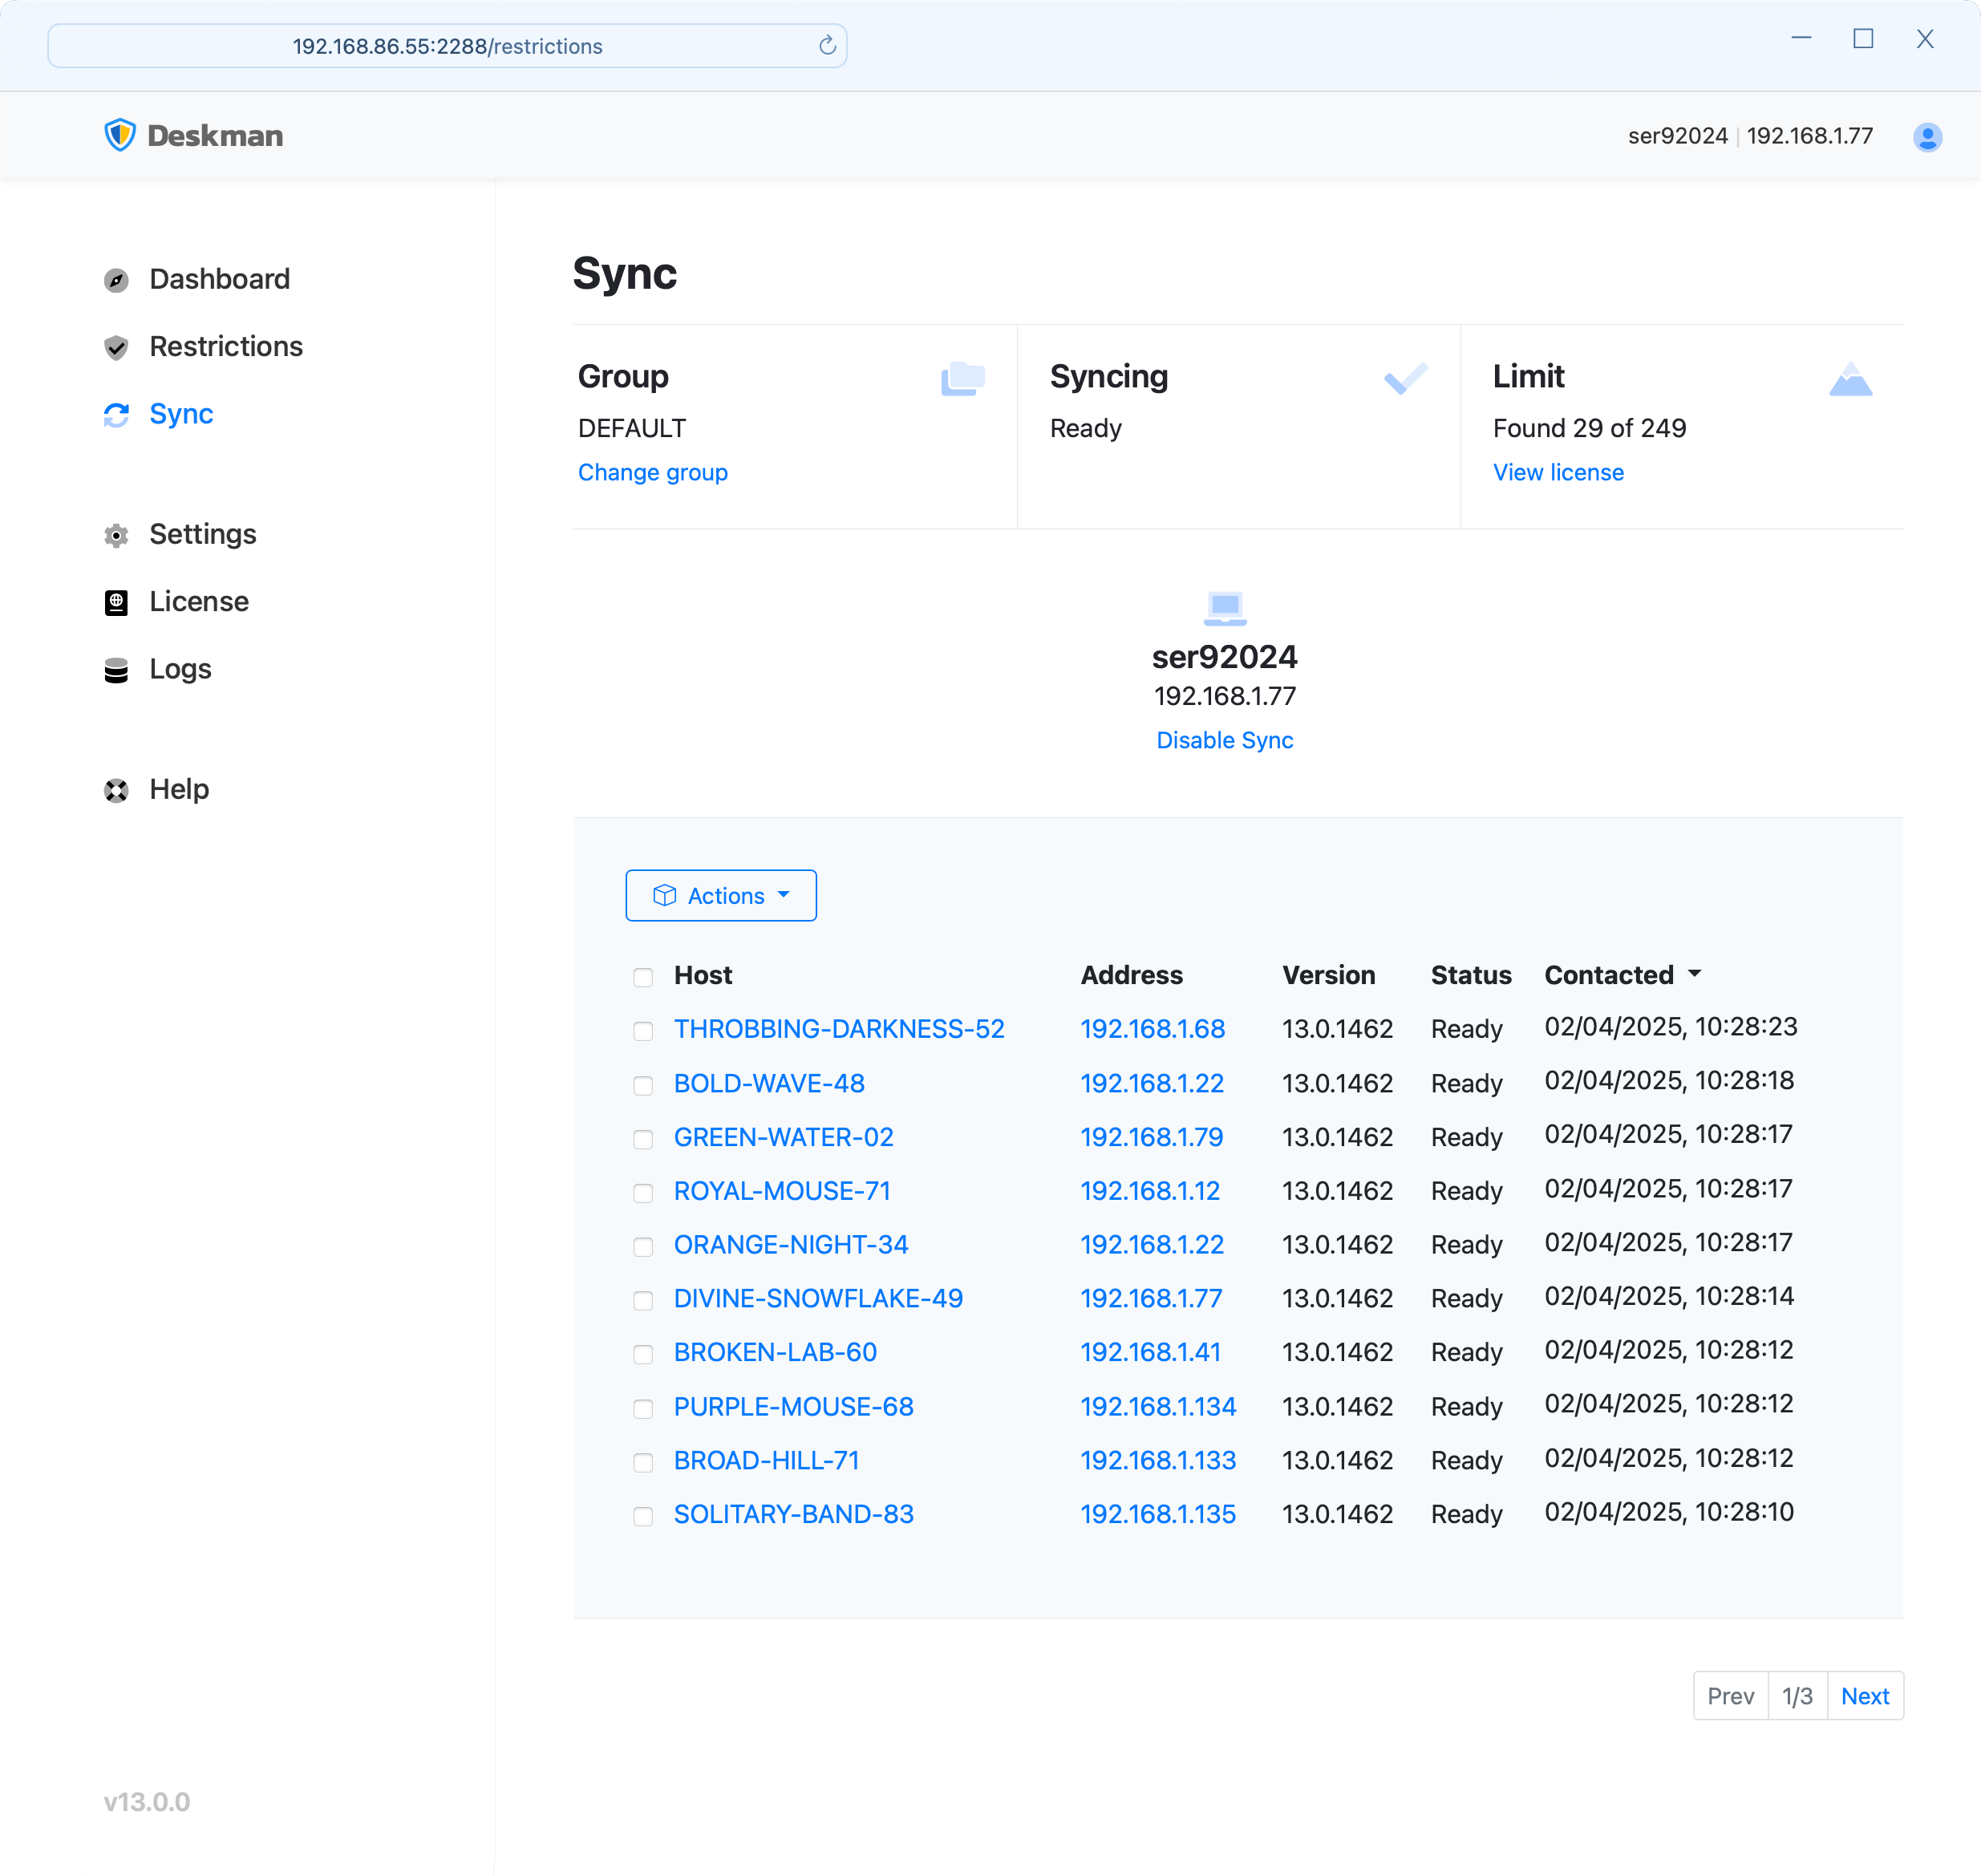Screen dimensions: 1981x1876
Task: Click the Address column header
Action: tap(1130, 975)
